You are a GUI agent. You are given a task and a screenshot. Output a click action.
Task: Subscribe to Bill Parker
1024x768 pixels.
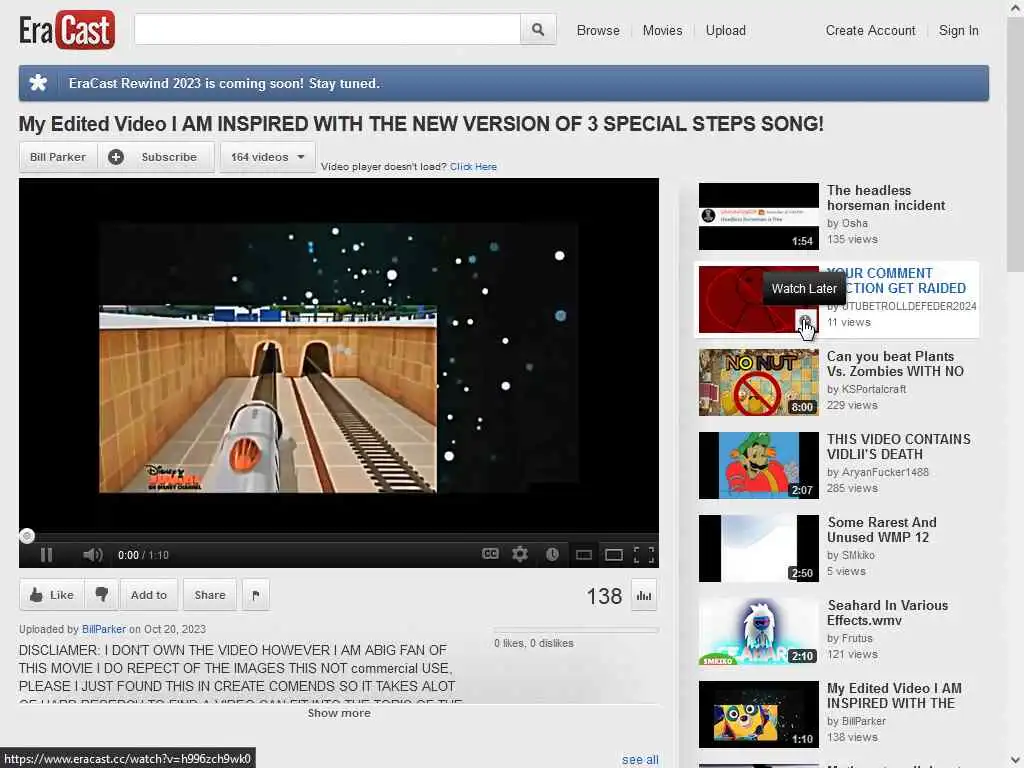(156, 157)
